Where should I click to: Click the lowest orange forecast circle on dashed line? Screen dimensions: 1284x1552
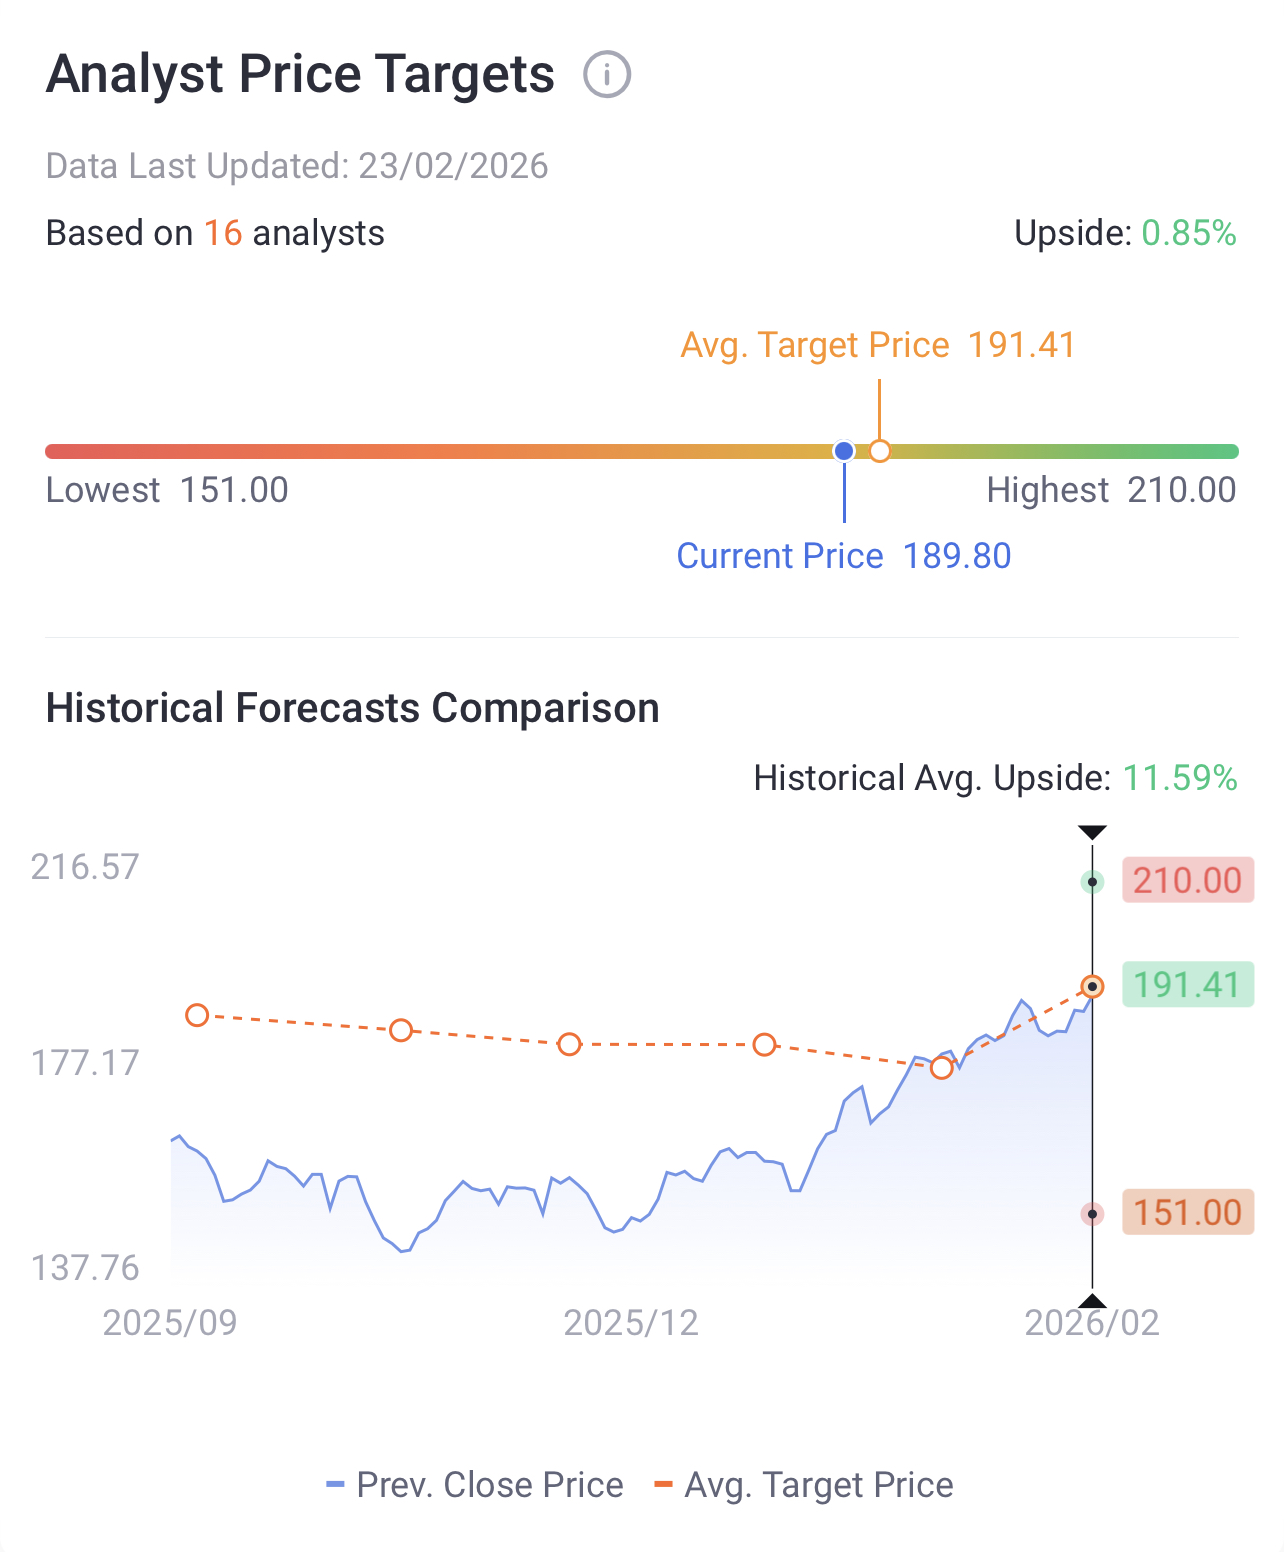941,1068
